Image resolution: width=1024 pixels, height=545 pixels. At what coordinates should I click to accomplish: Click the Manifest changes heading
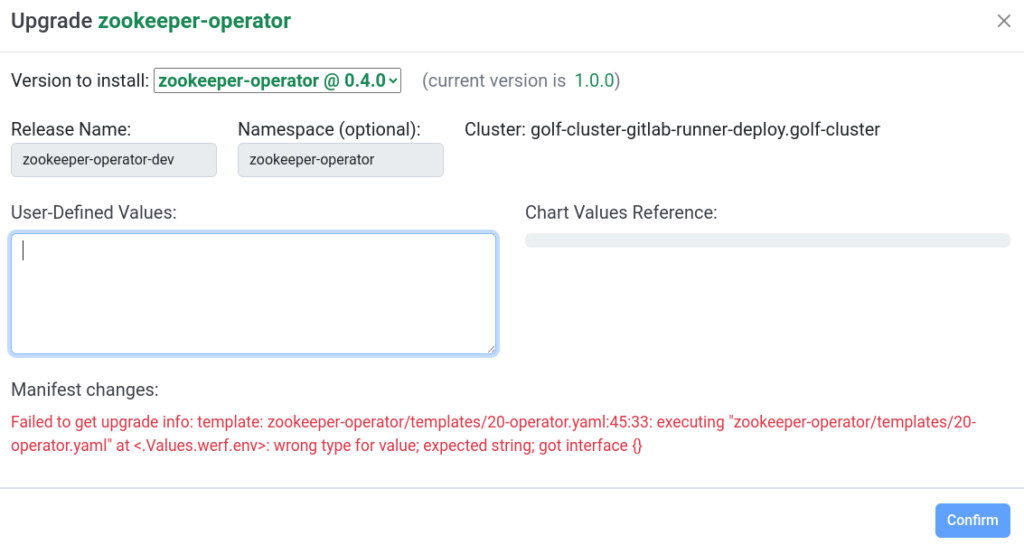85,390
